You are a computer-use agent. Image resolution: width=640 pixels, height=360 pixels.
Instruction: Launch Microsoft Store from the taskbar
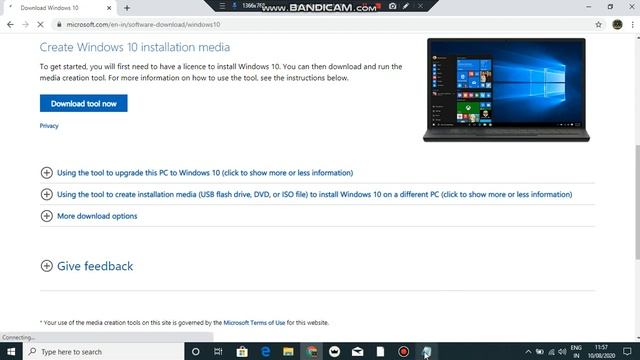(x=242, y=351)
